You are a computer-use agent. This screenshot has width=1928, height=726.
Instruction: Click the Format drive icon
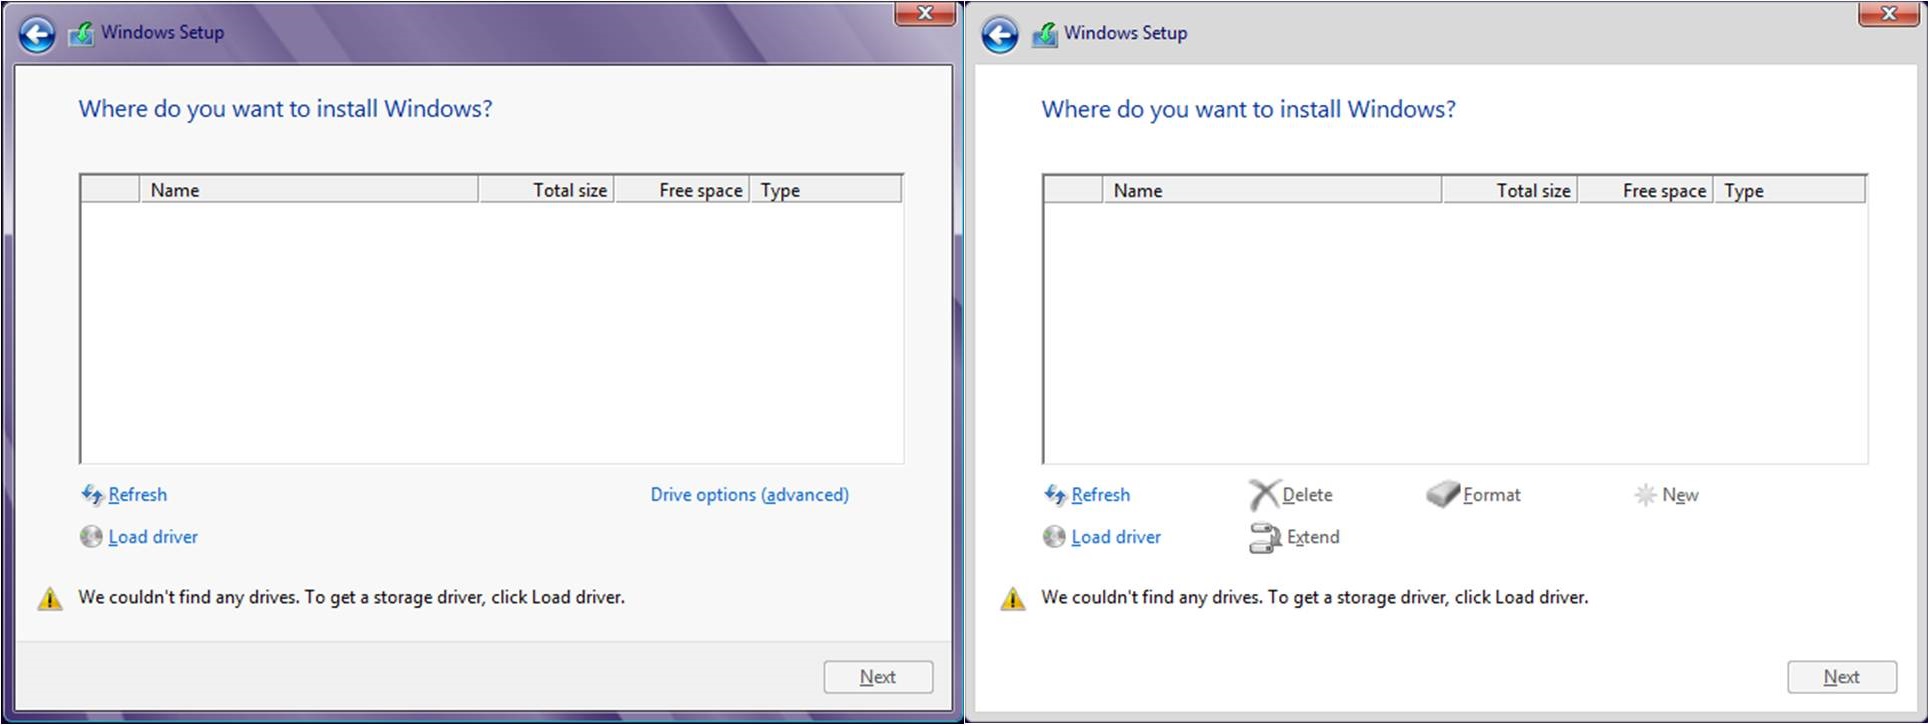coord(1442,494)
